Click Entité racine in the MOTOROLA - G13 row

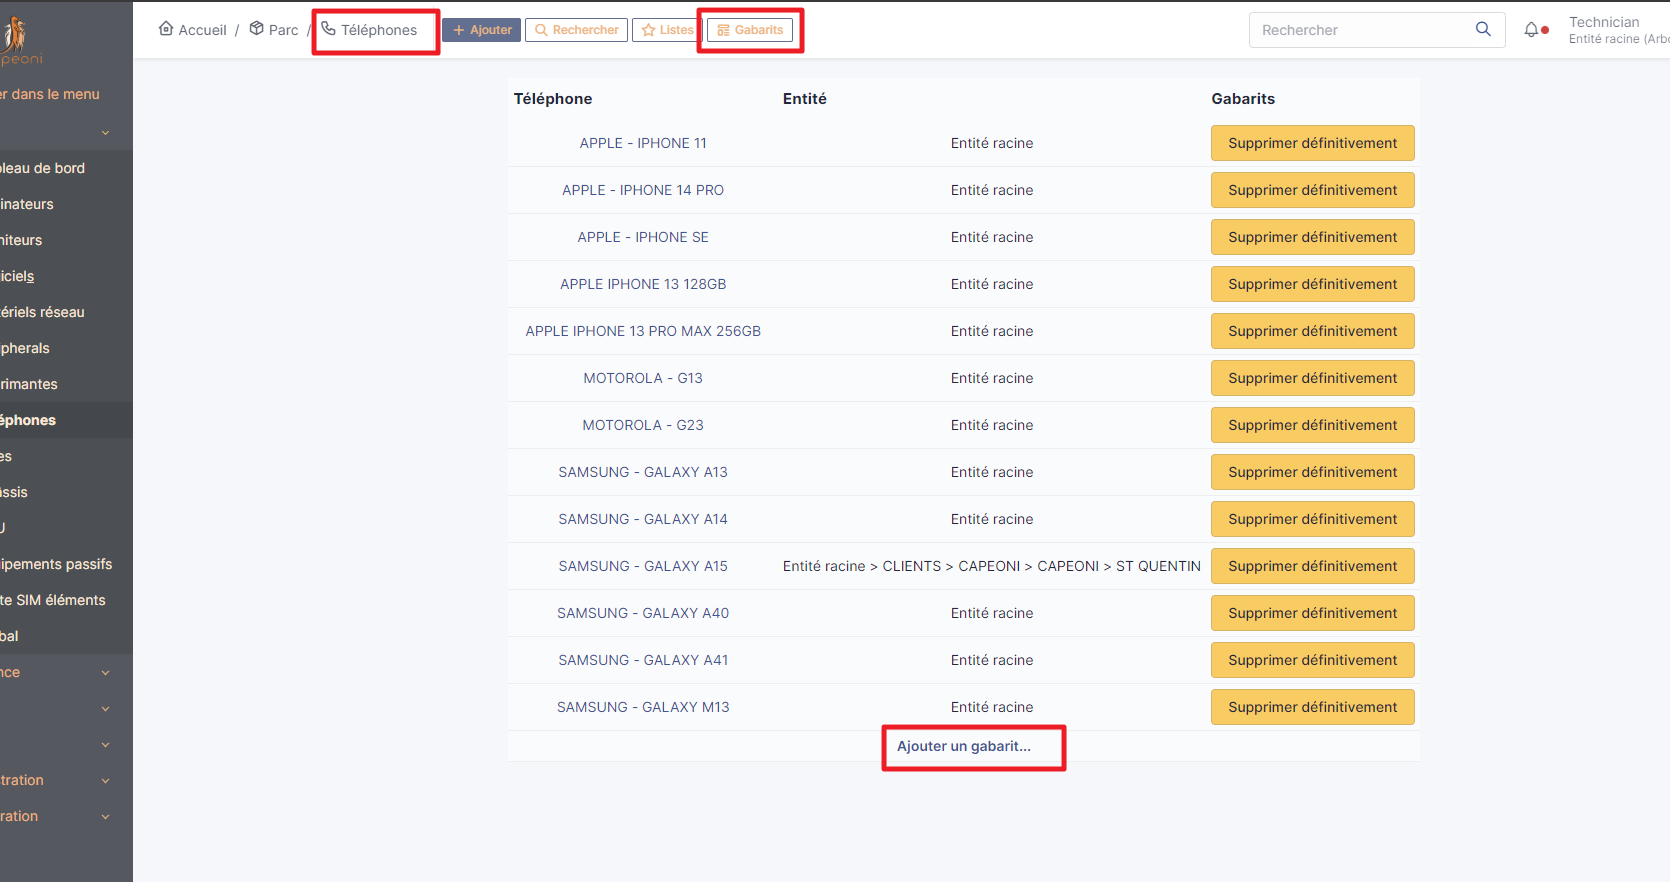(x=992, y=378)
